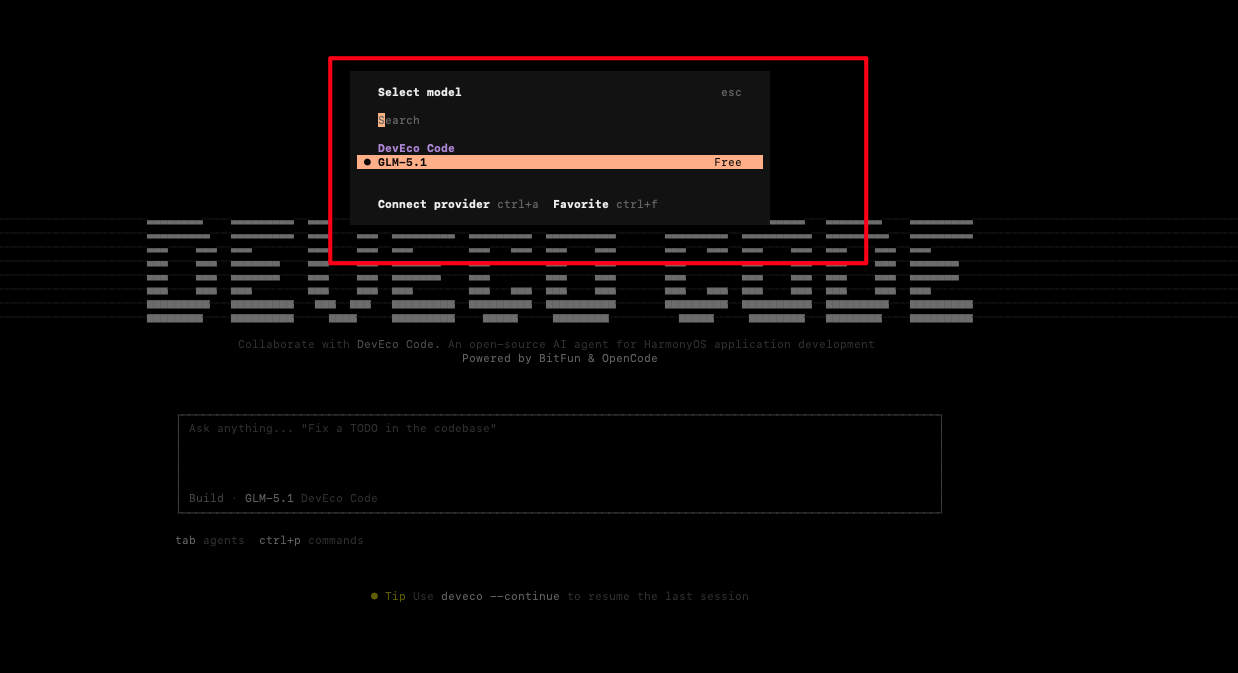1238x673 pixels.
Task: Click the yellow dot before the Tip label
Action: tap(374, 596)
